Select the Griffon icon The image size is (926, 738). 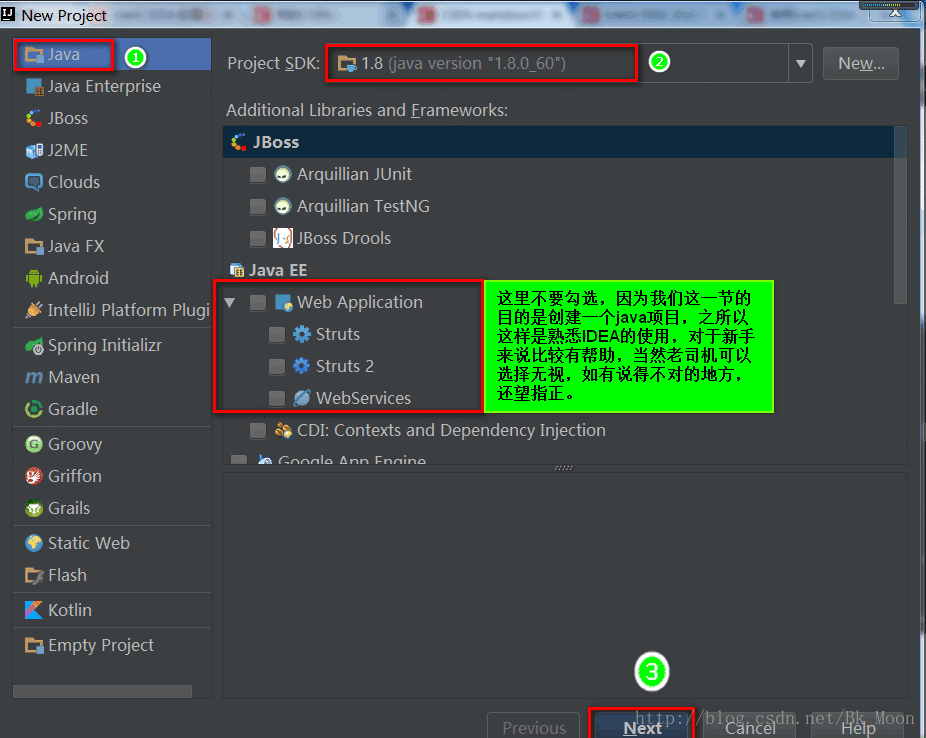tap(34, 476)
